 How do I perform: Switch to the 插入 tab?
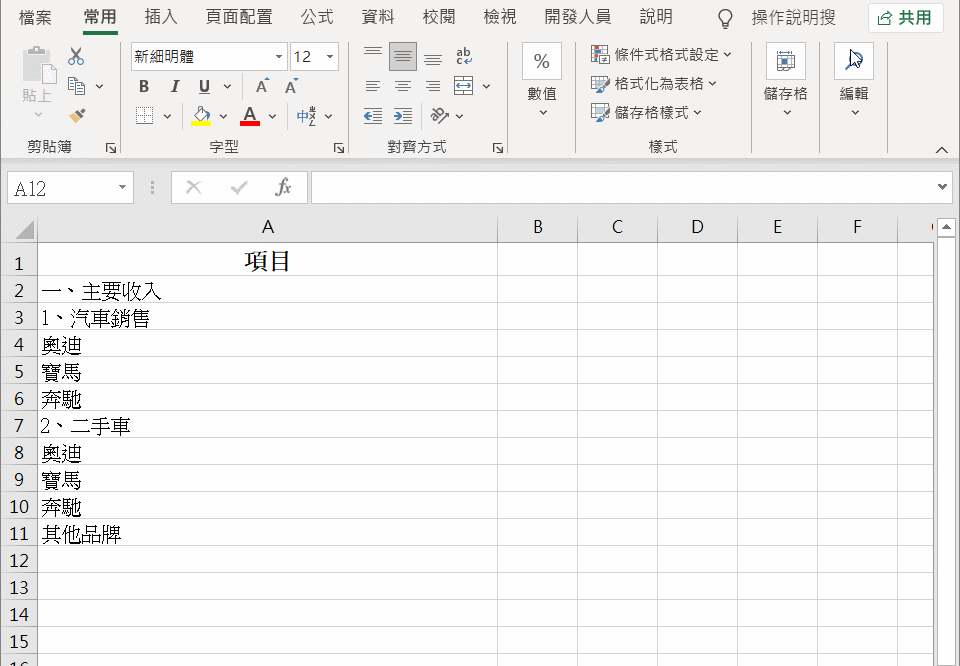(161, 17)
